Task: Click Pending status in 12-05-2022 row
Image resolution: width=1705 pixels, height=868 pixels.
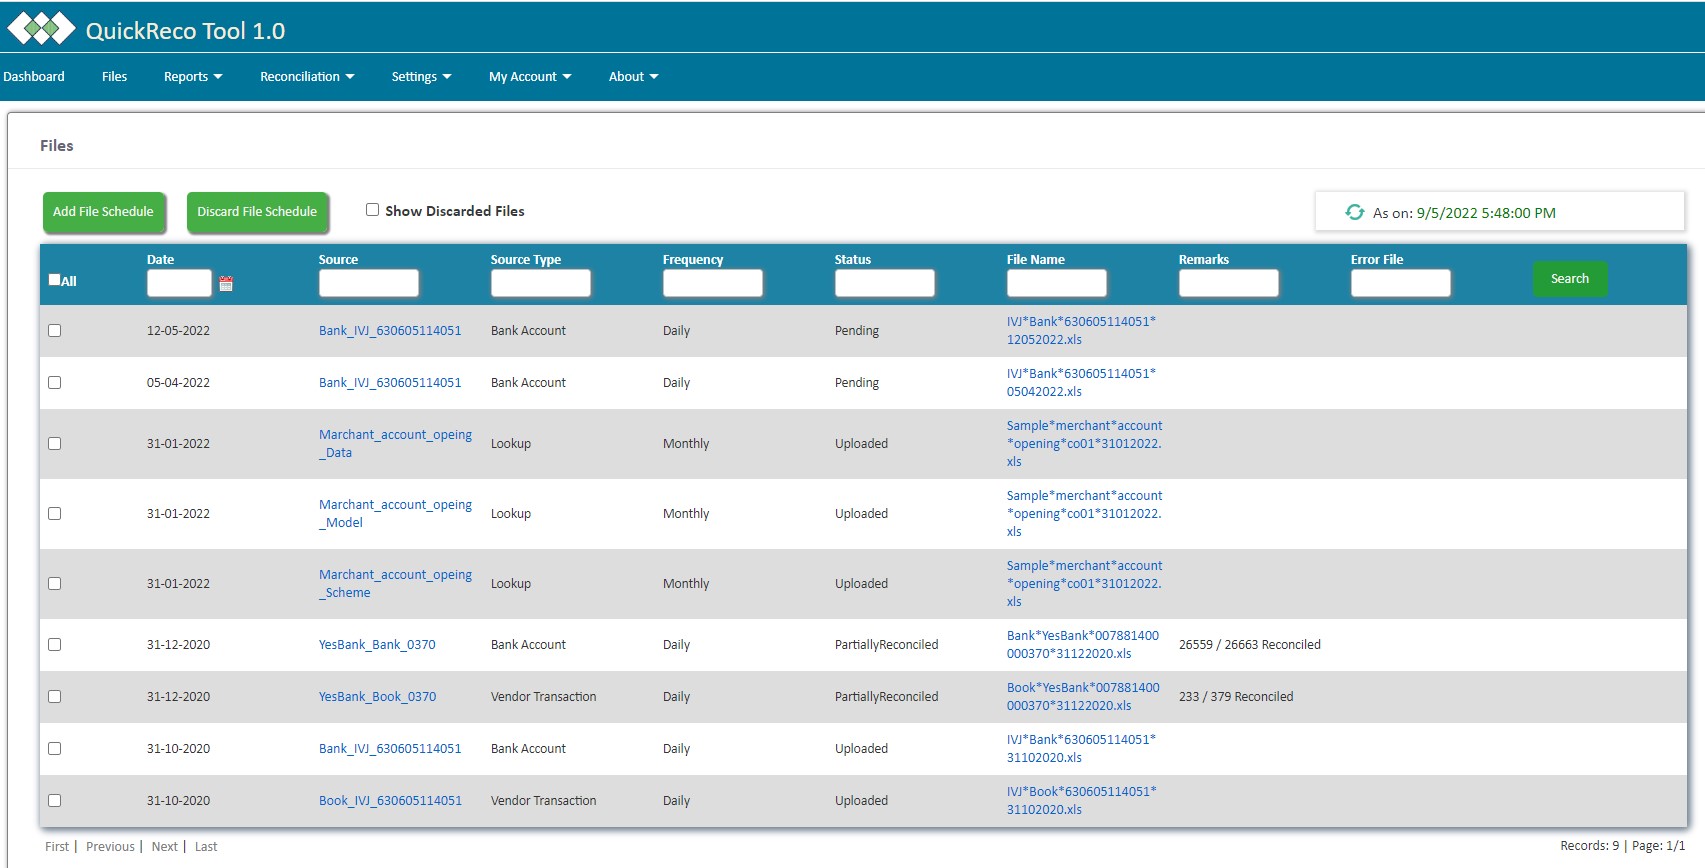Action: (857, 331)
